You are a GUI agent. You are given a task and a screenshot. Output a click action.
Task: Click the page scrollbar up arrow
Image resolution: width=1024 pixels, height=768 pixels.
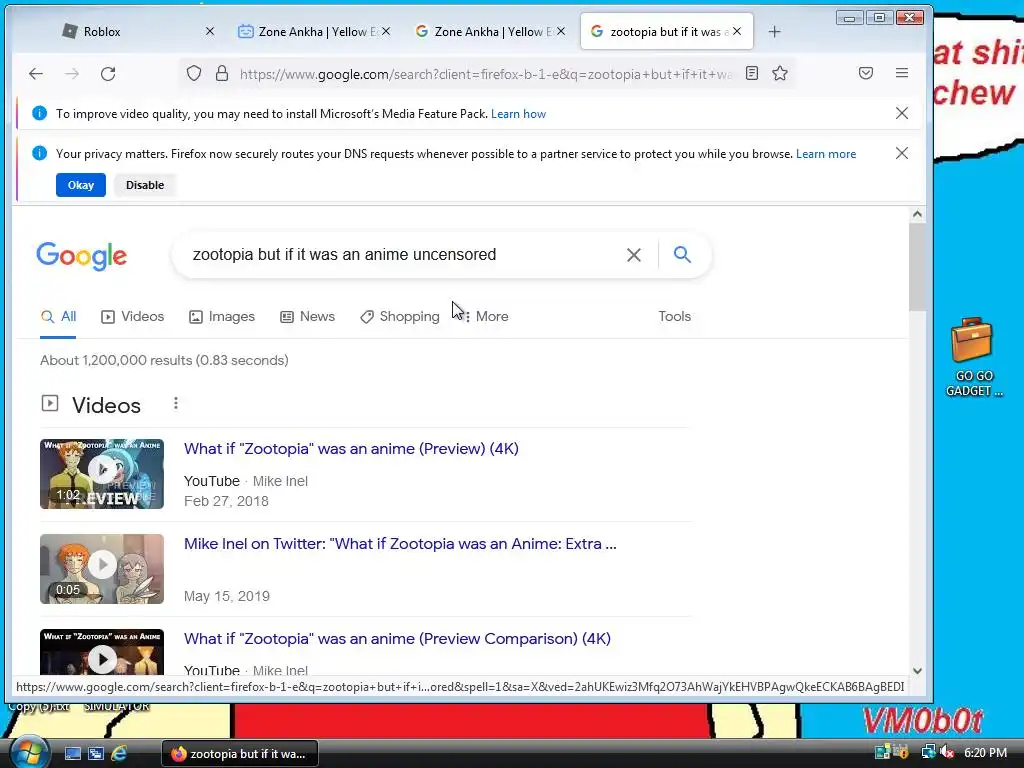pos(917,214)
